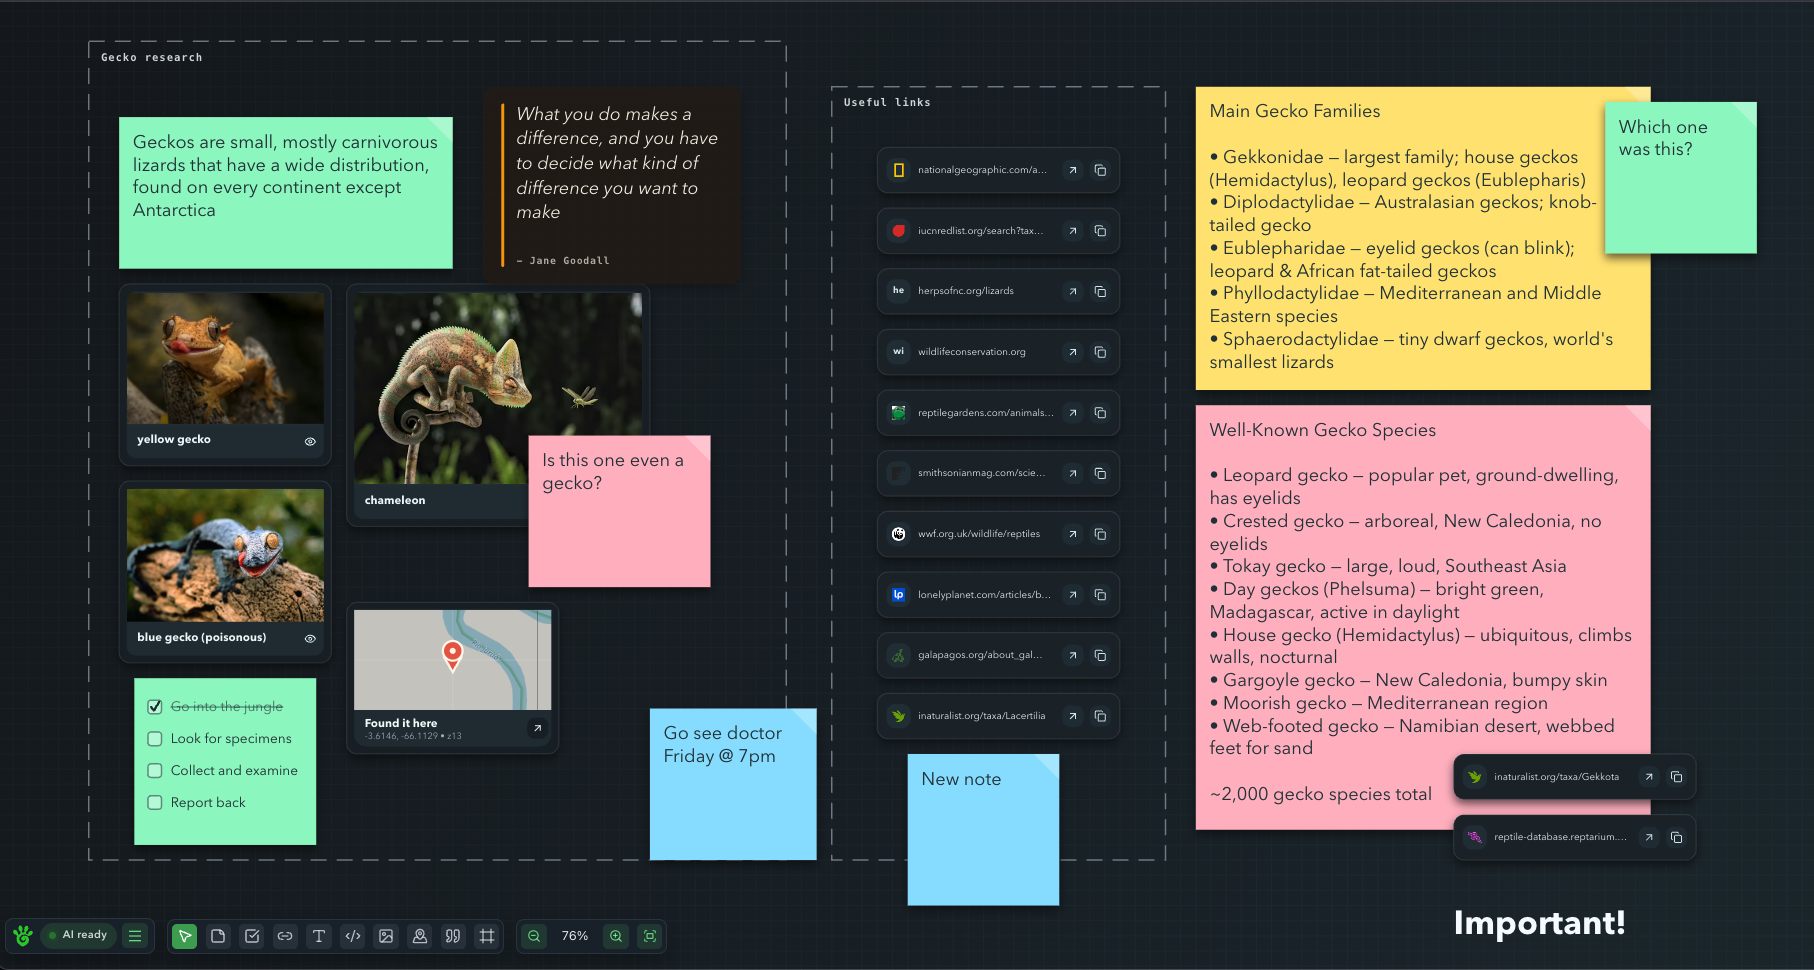1814x970 pixels.
Task: Open the AI ready status menu
Action: click(79, 935)
